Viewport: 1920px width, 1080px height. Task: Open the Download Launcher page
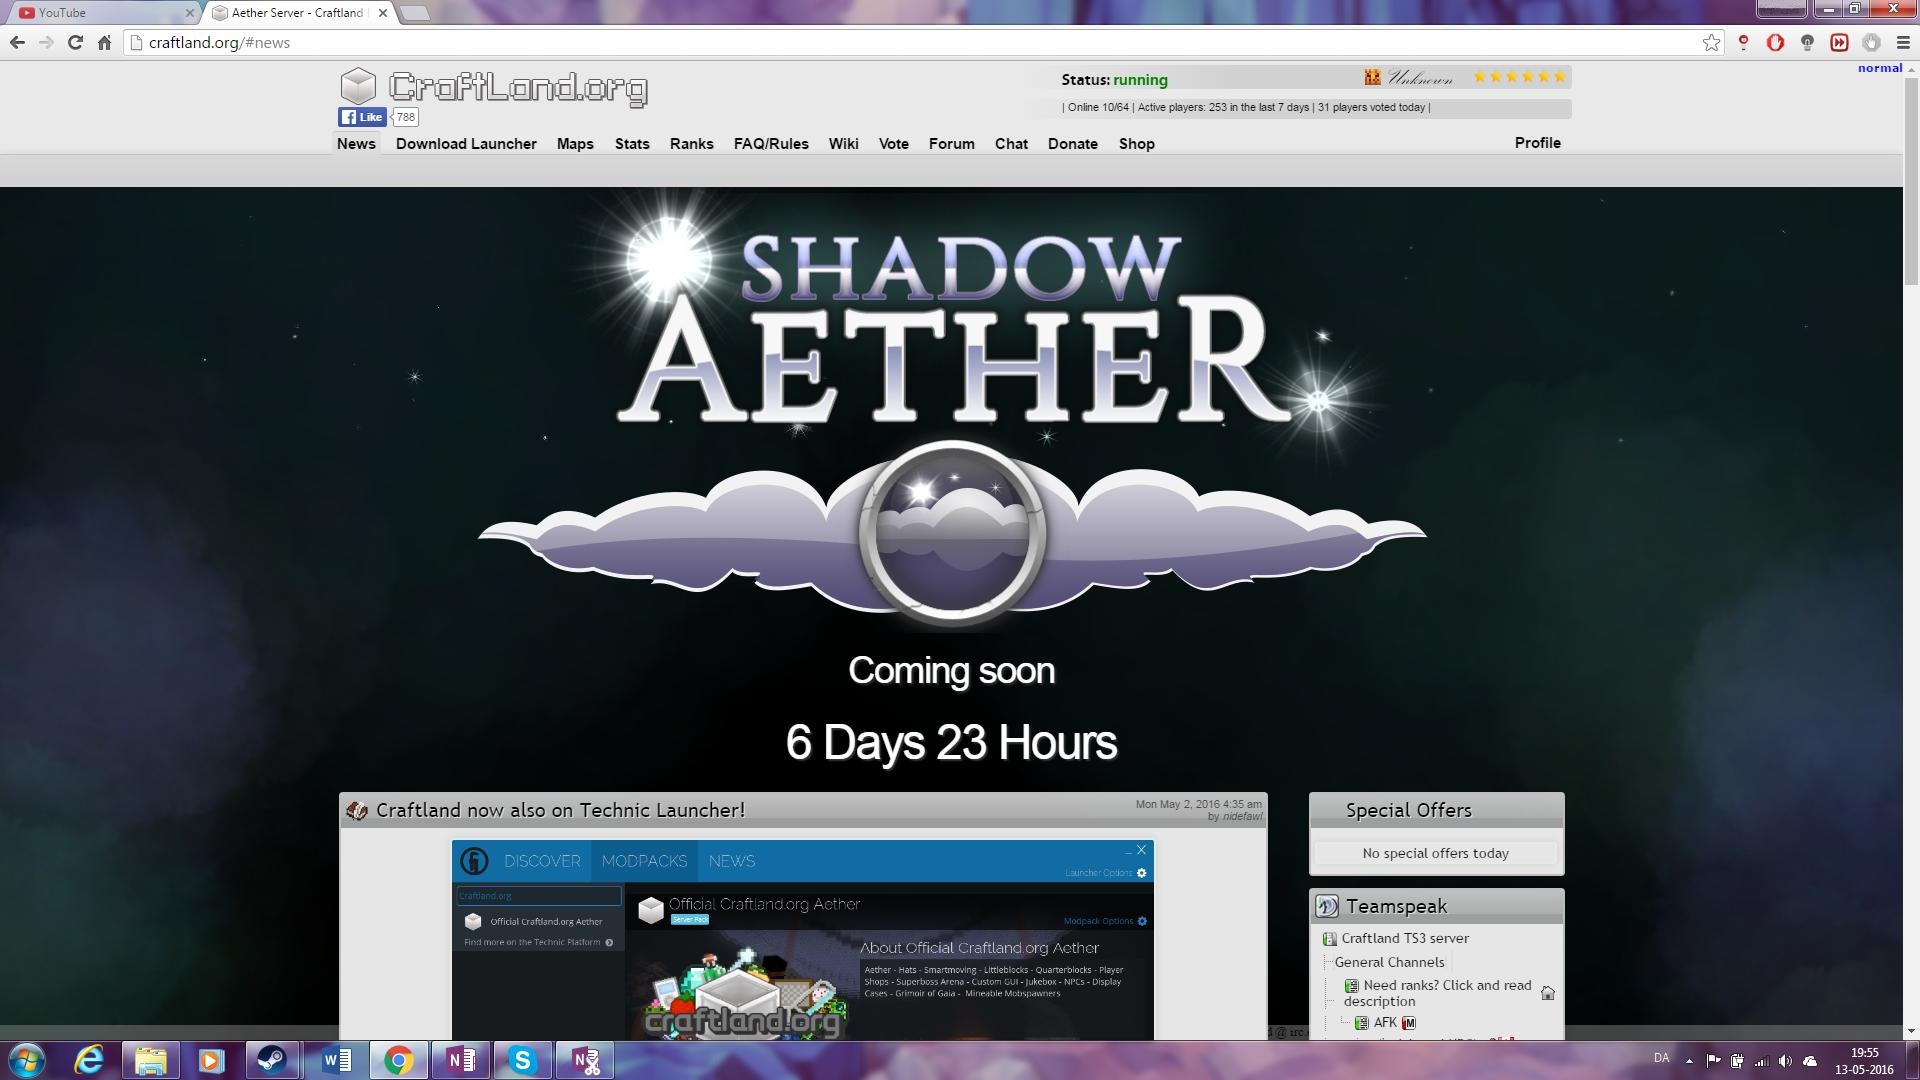click(x=466, y=143)
